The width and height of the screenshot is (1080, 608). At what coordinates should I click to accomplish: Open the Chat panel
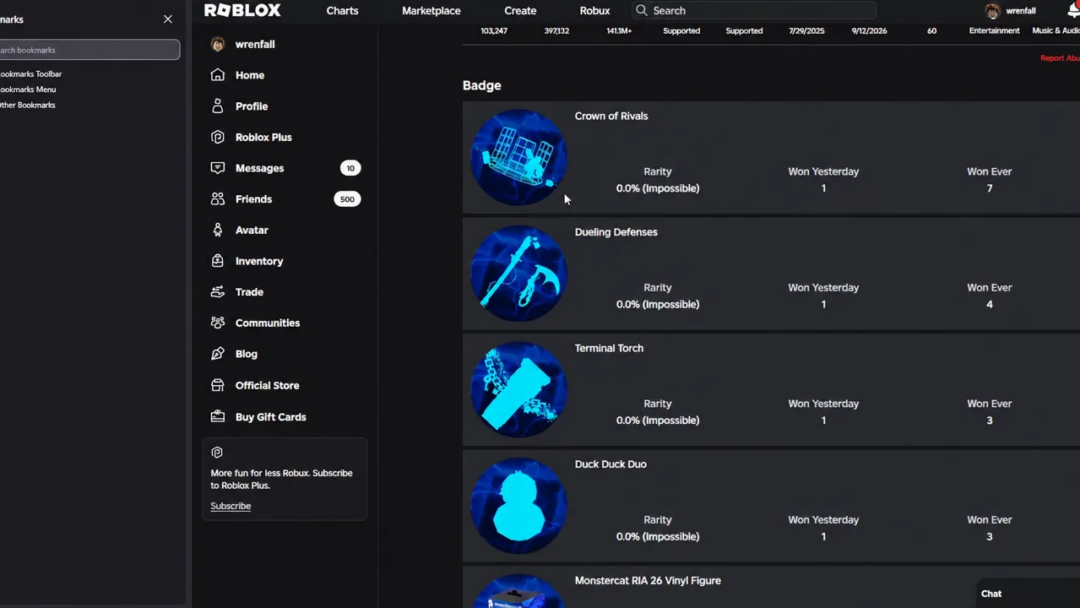tap(1028, 594)
